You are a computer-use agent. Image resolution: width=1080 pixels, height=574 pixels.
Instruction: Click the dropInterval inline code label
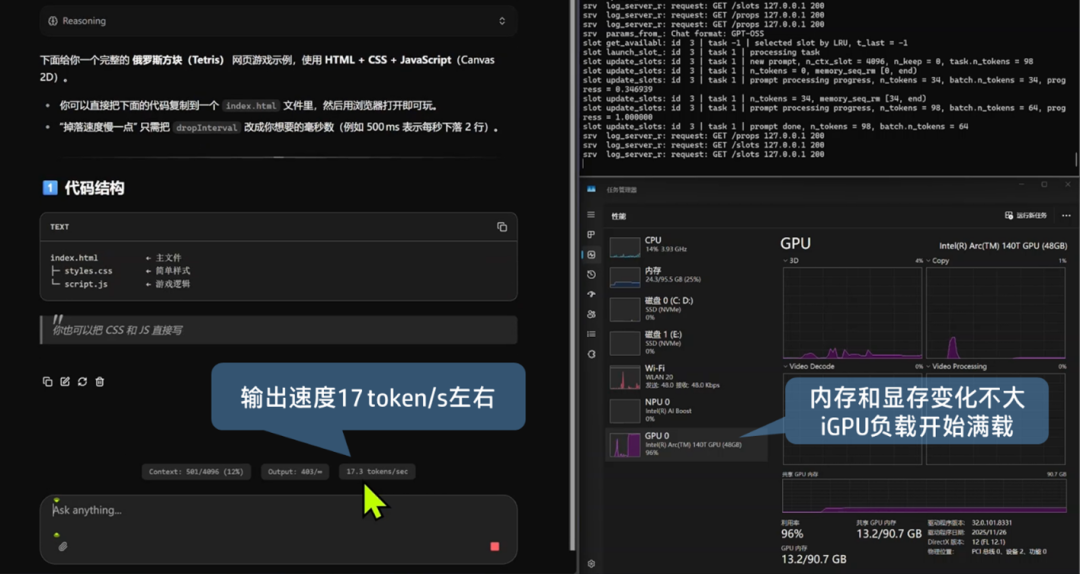[x=207, y=127]
